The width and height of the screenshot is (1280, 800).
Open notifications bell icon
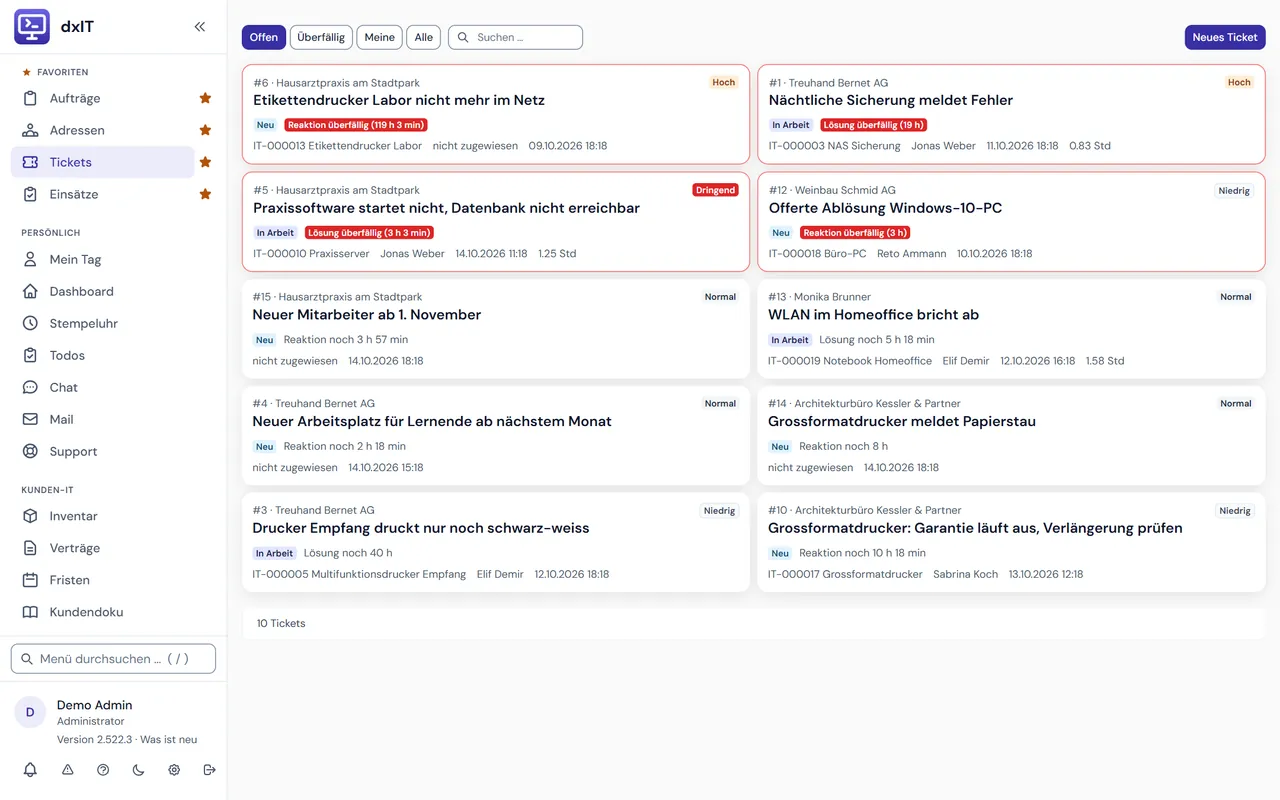tap(30, 770)
